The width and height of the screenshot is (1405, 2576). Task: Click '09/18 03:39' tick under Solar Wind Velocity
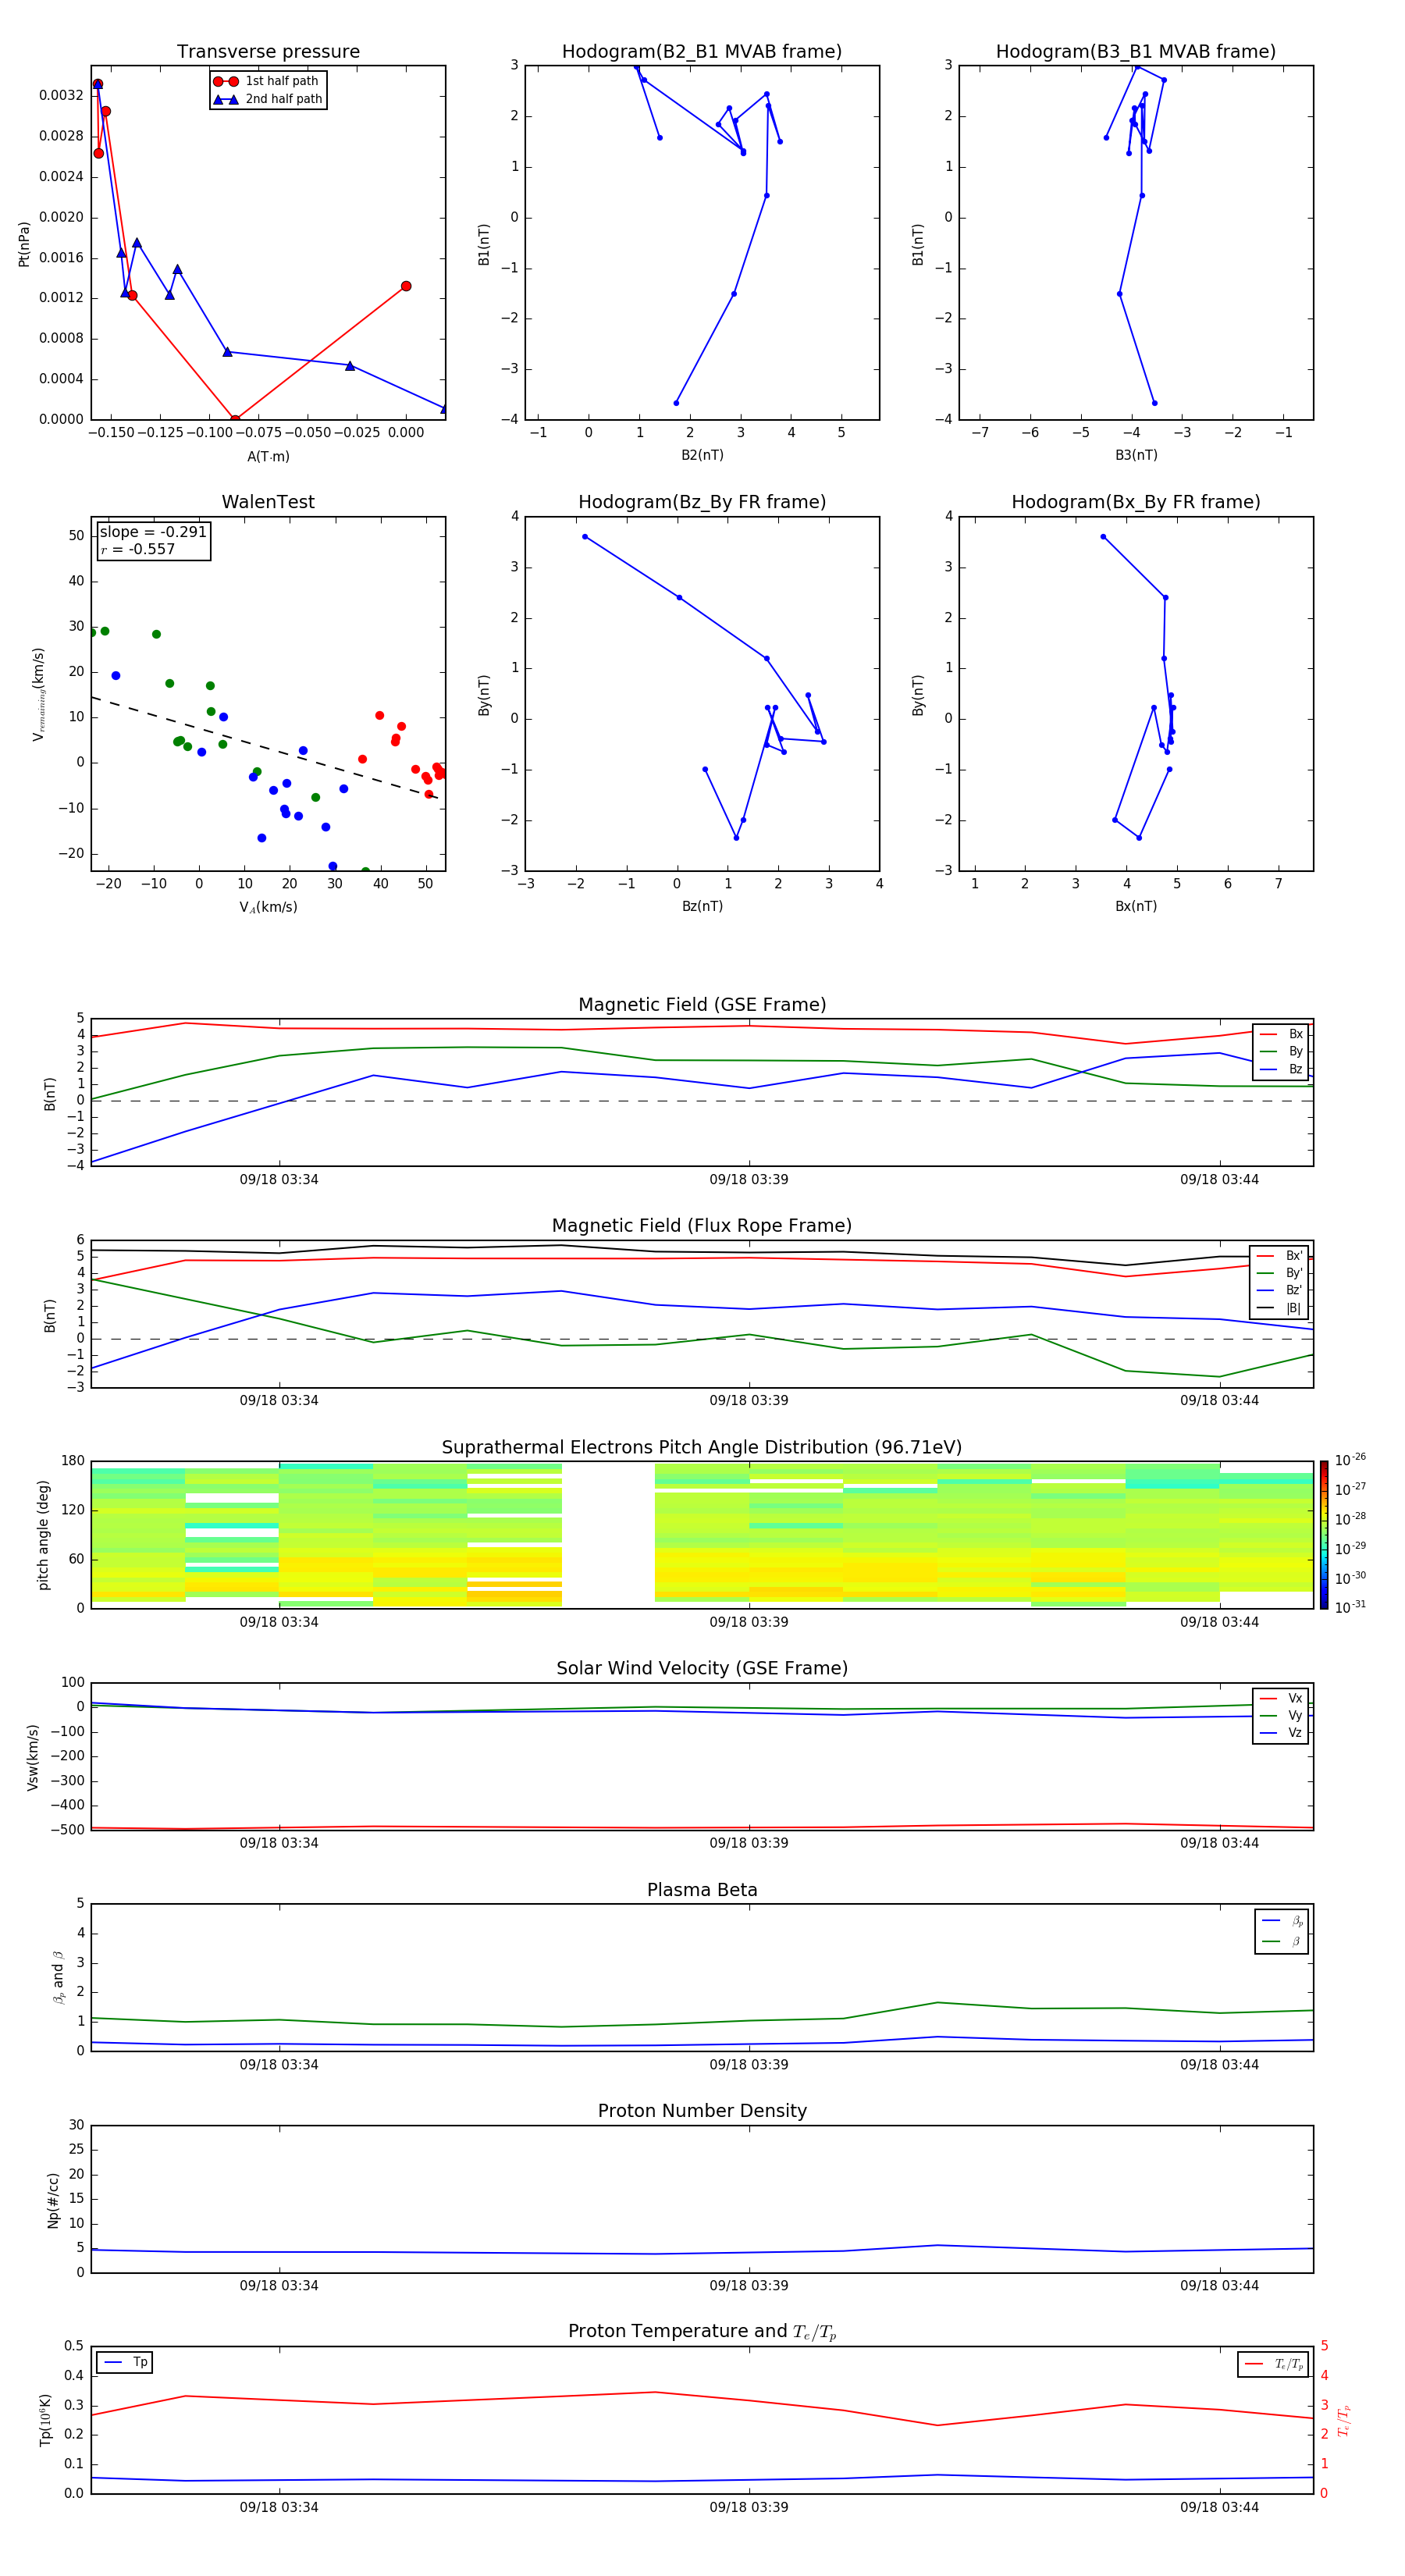tap(749, 1844)
